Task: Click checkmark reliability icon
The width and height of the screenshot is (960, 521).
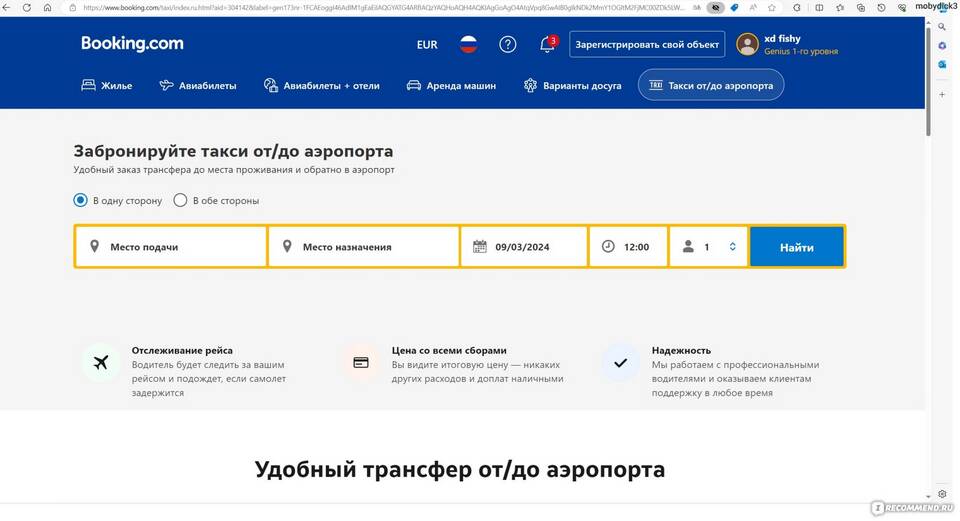Action: pos(620,362)
